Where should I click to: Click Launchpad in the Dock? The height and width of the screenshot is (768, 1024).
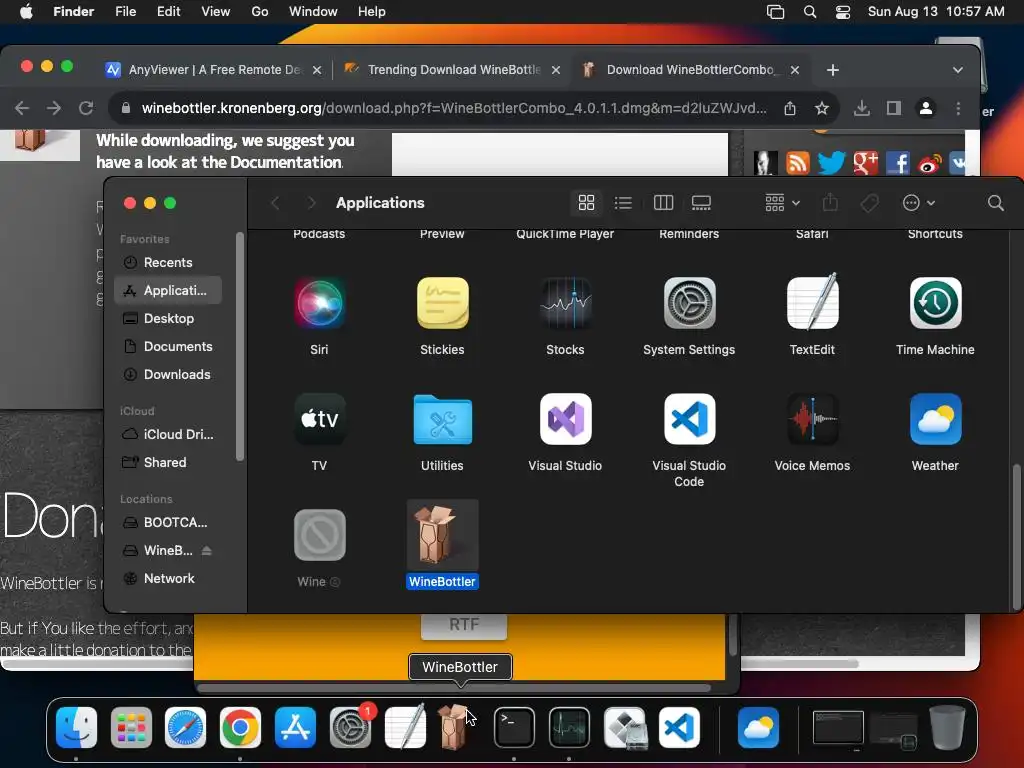pyautogui.click(x=131, y=728)
